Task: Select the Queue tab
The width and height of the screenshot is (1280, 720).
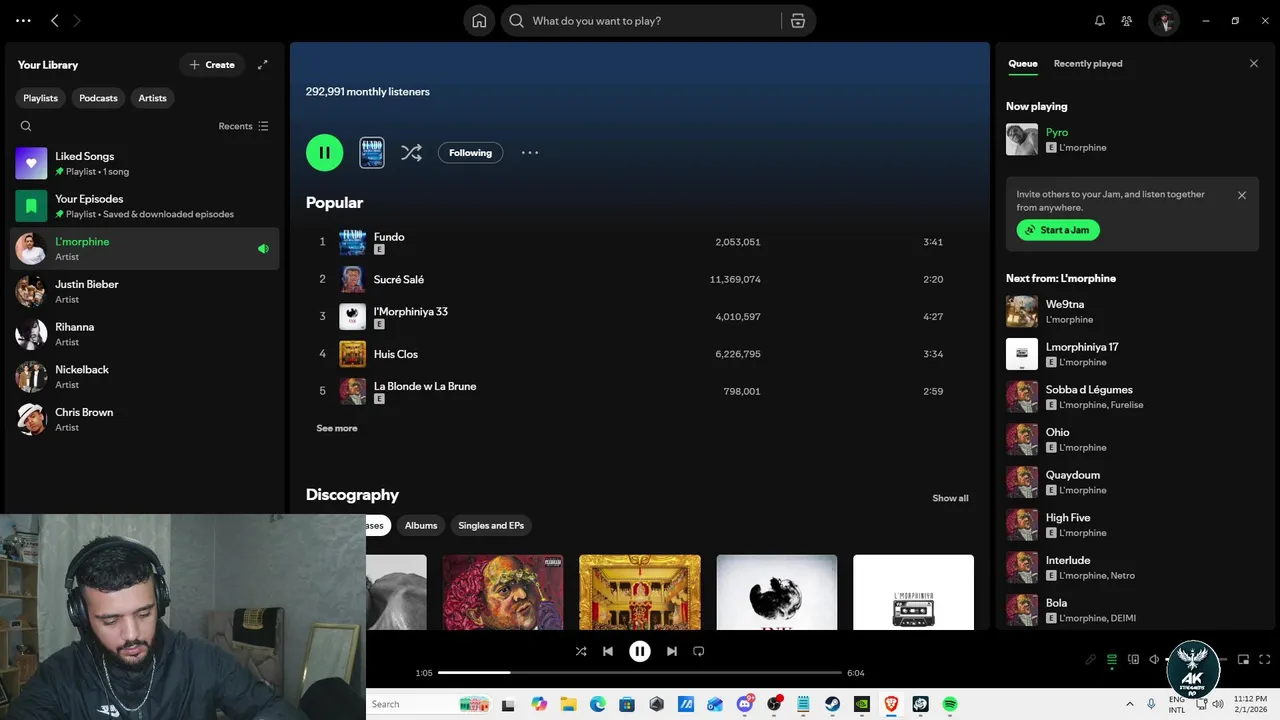Action: point(1023,63)
